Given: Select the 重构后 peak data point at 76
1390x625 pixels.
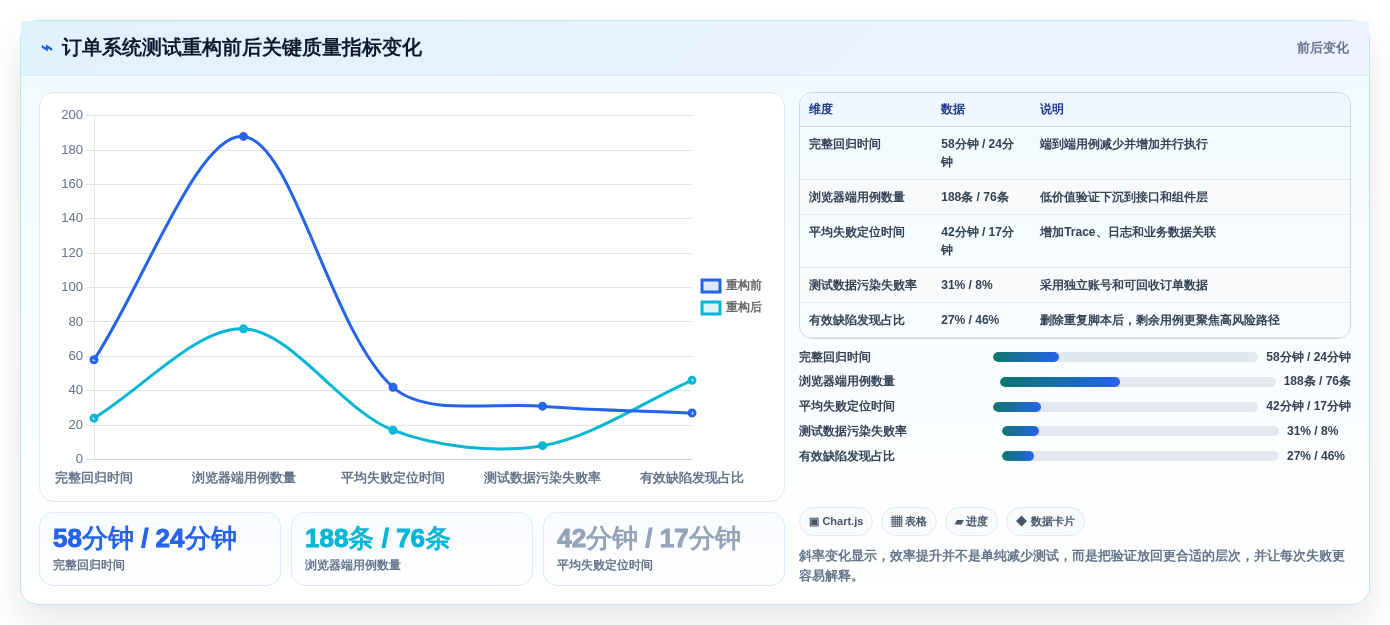Looking at the screenshot, I should click(243, 329).
